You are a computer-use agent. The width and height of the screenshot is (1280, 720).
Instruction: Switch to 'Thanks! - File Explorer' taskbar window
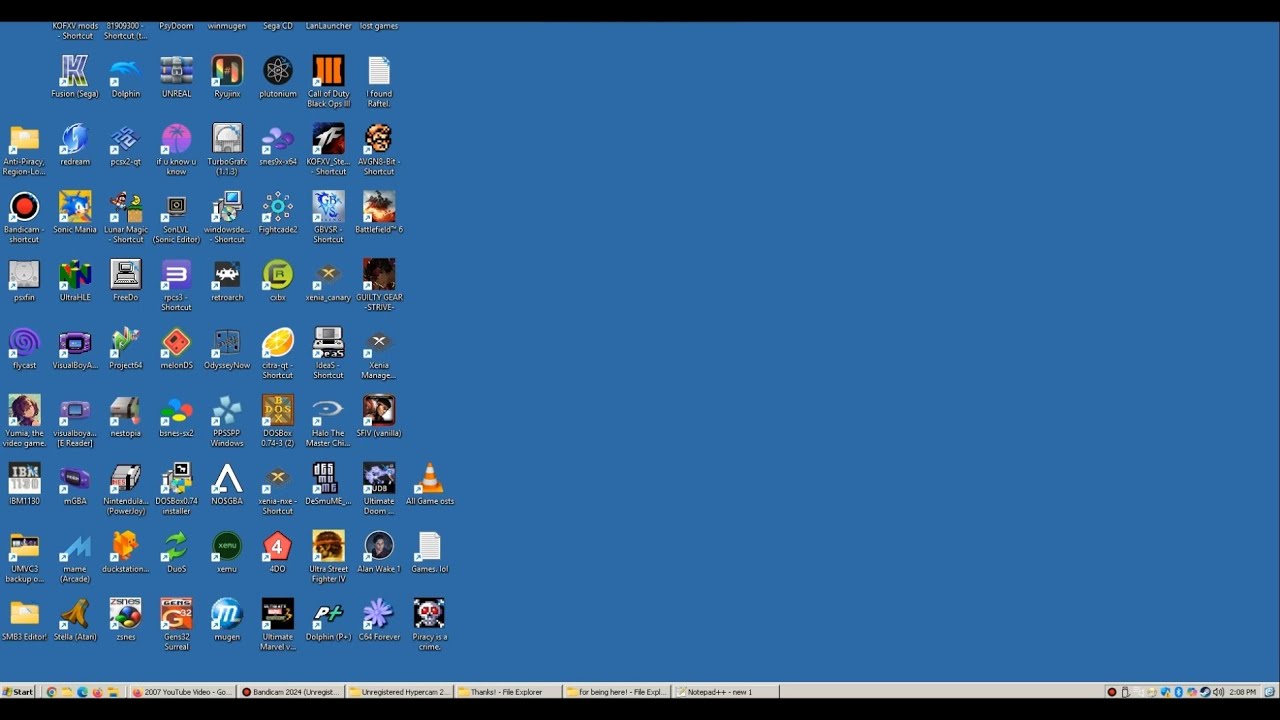(x=508, y=692)
